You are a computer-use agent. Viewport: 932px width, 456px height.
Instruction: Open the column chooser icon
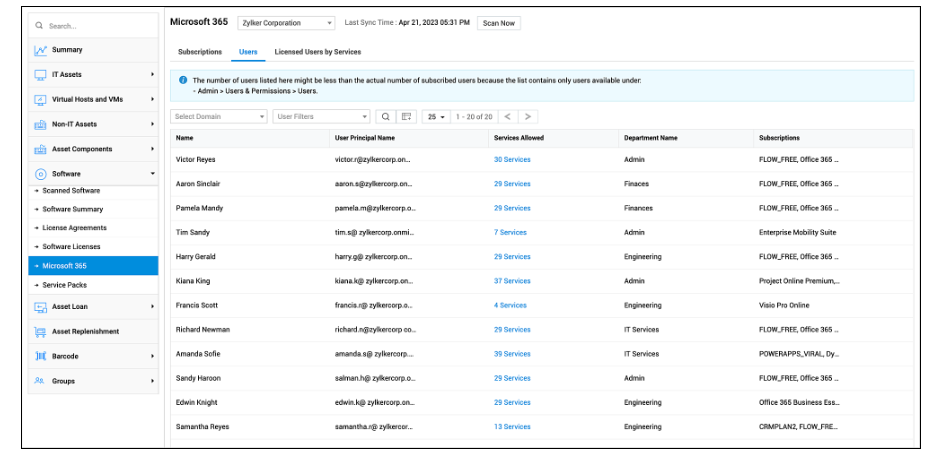coord(406,117)
